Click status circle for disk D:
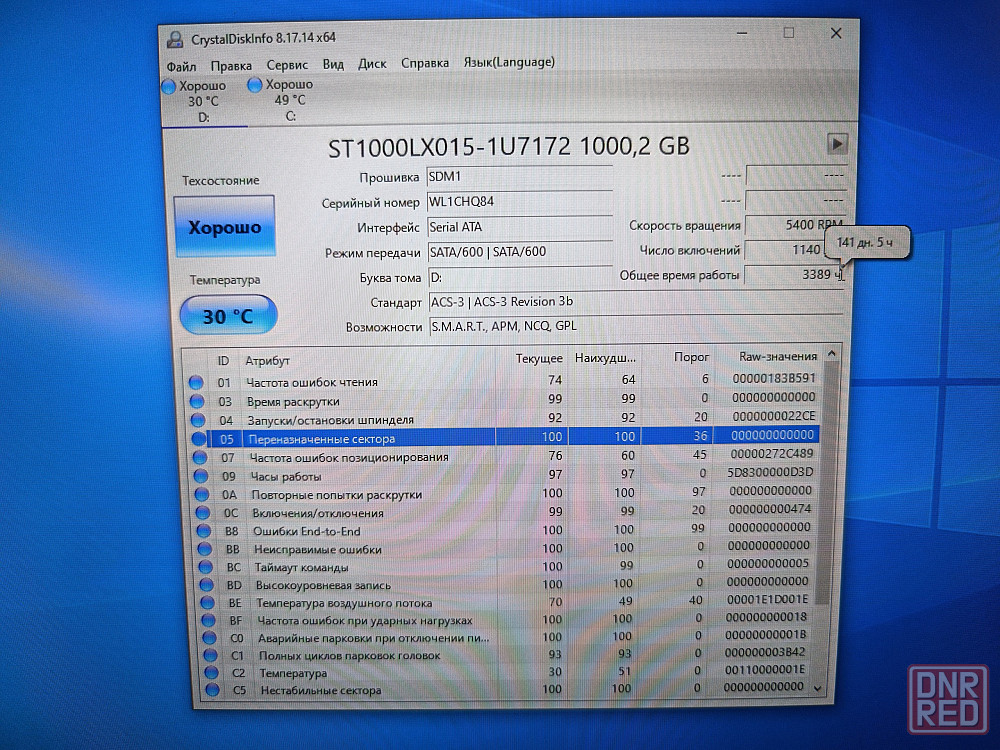1000x750 pixels. 169,87
